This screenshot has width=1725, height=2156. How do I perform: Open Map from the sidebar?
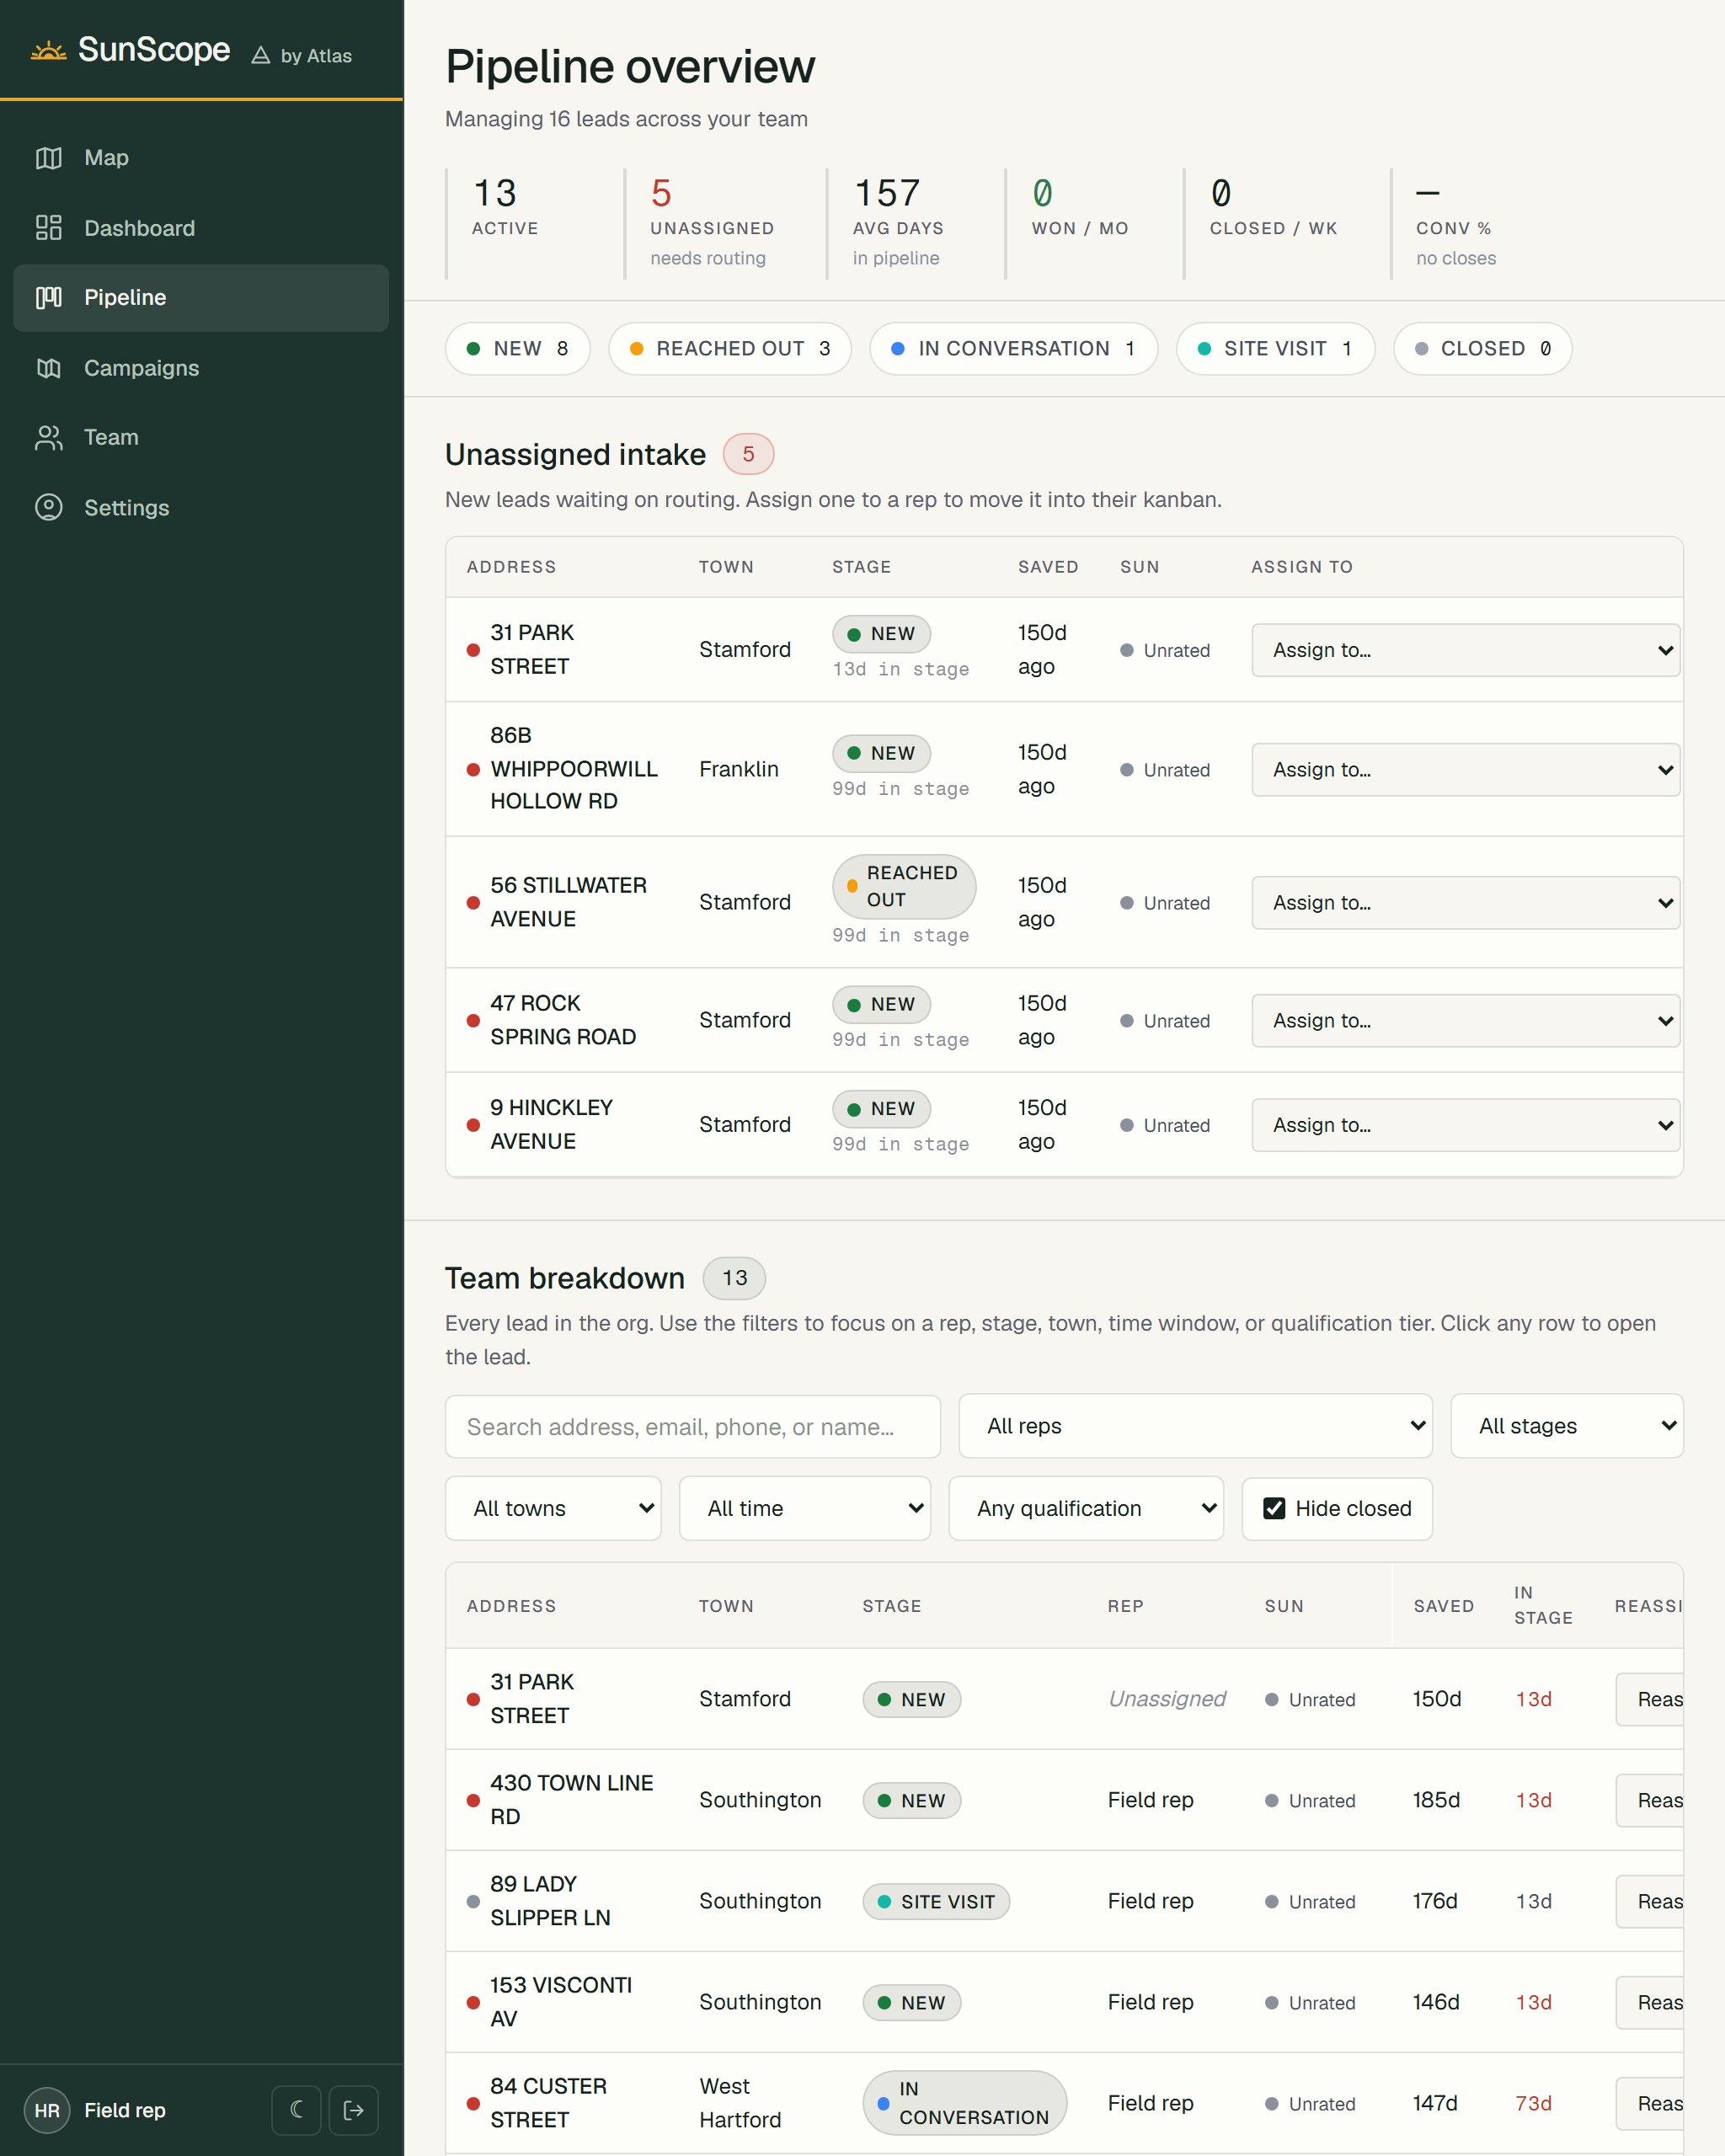pos(201,158)
